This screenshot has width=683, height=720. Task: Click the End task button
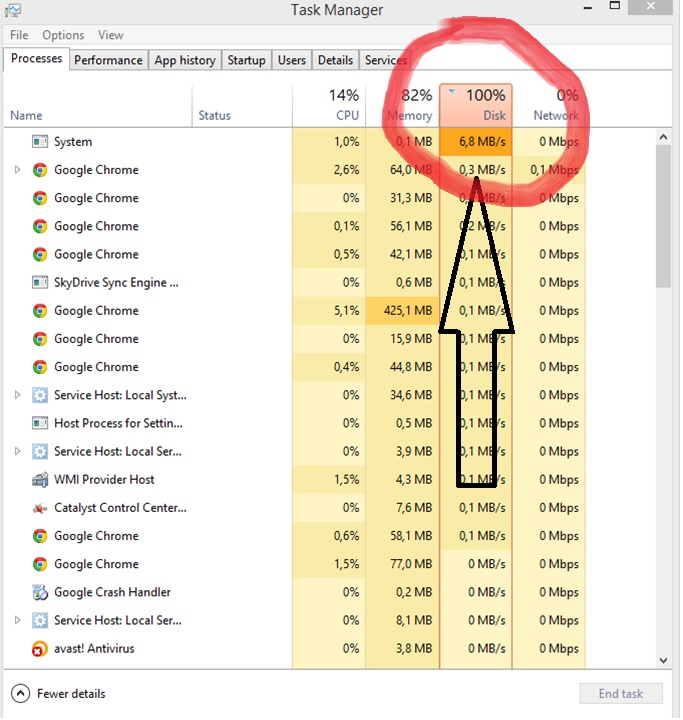[x=621, y=693]
